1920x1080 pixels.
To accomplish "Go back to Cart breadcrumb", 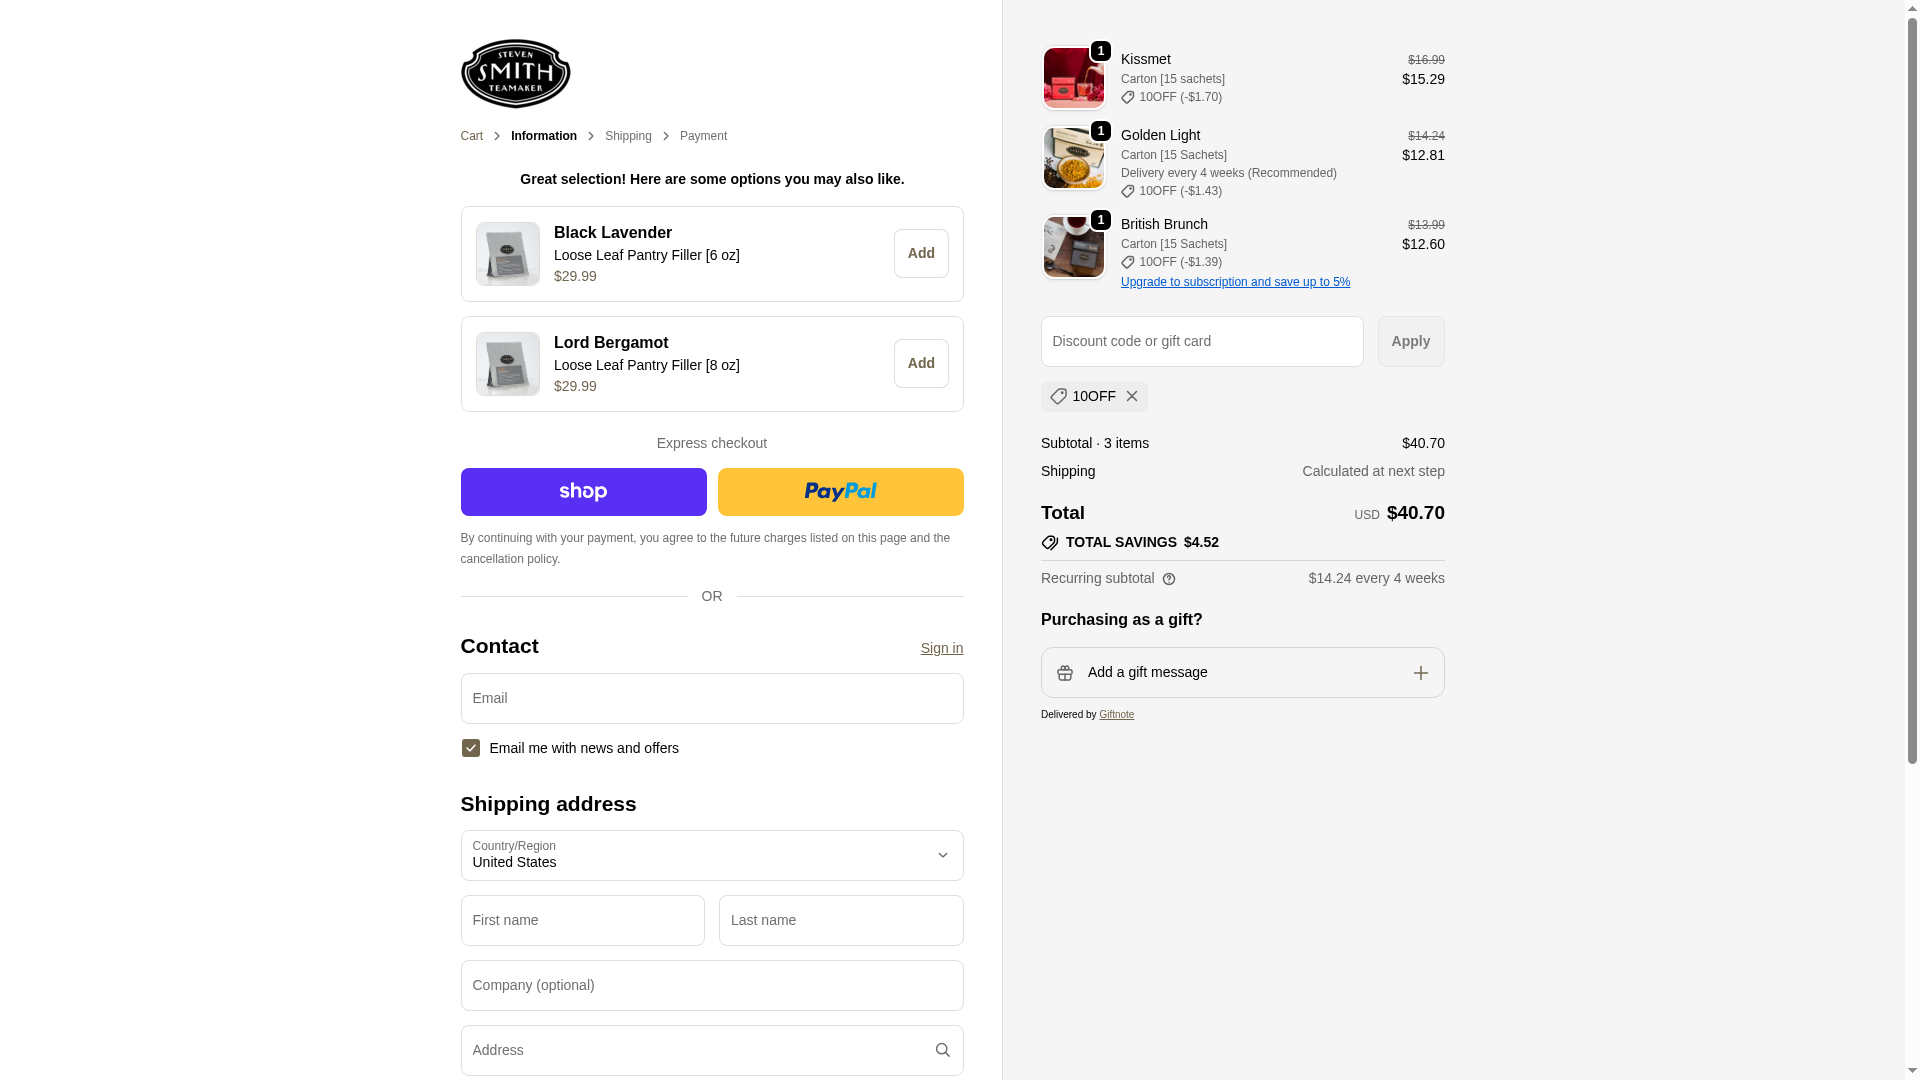I will pyautogui.click(x=471, y=136).
